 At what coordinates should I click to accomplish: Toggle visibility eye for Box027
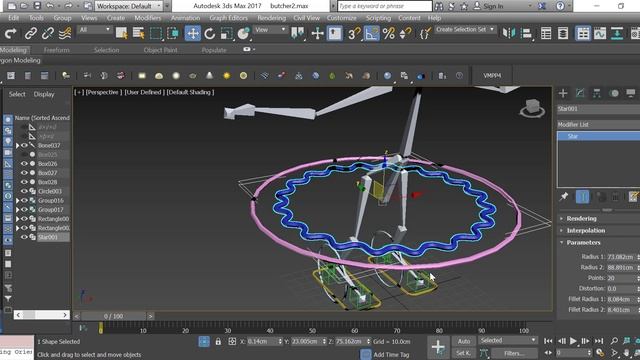click(24, 173)
